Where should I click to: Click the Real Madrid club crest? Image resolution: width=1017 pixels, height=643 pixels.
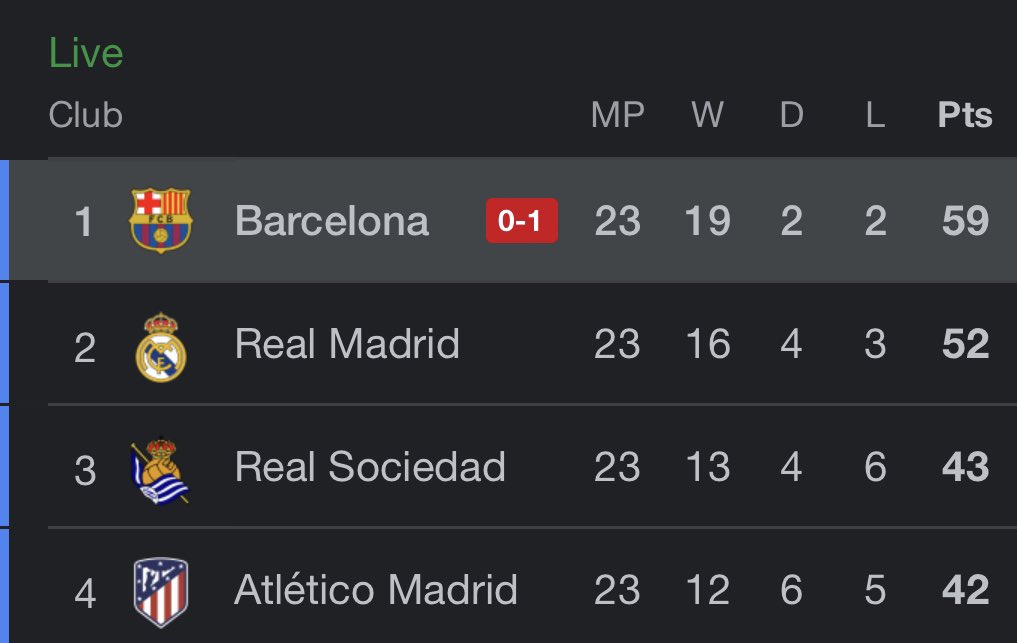click(x=161, y=345)
